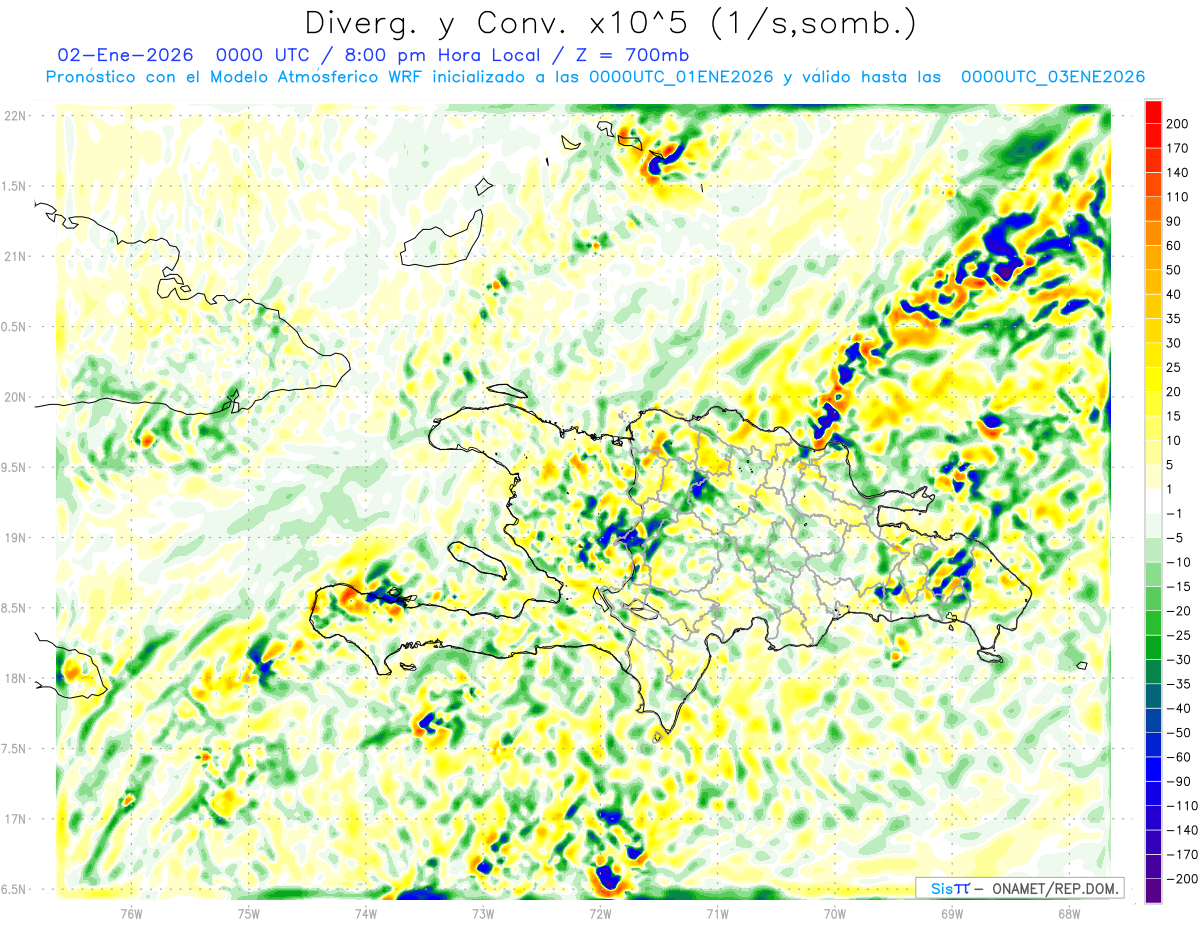Click the '69W' longitude label
The width and height of the screenshot is (1200, 927).
pyautogui.click(x=951, y=913)
